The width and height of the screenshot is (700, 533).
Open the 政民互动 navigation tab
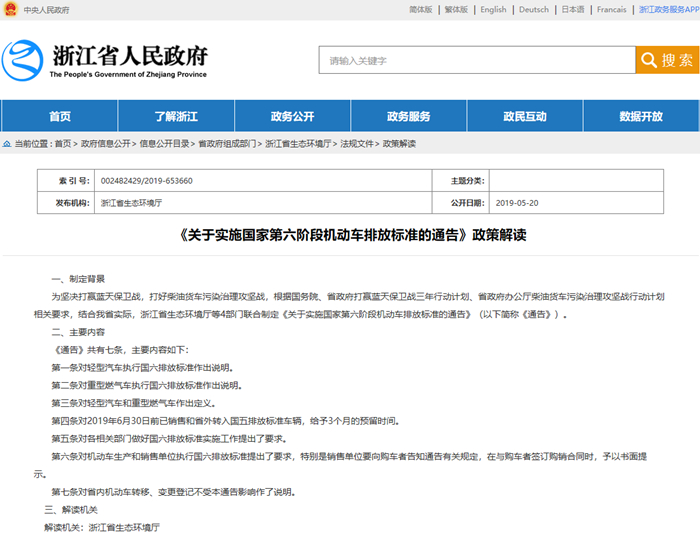pyautogui.click(x=524, y=116)
